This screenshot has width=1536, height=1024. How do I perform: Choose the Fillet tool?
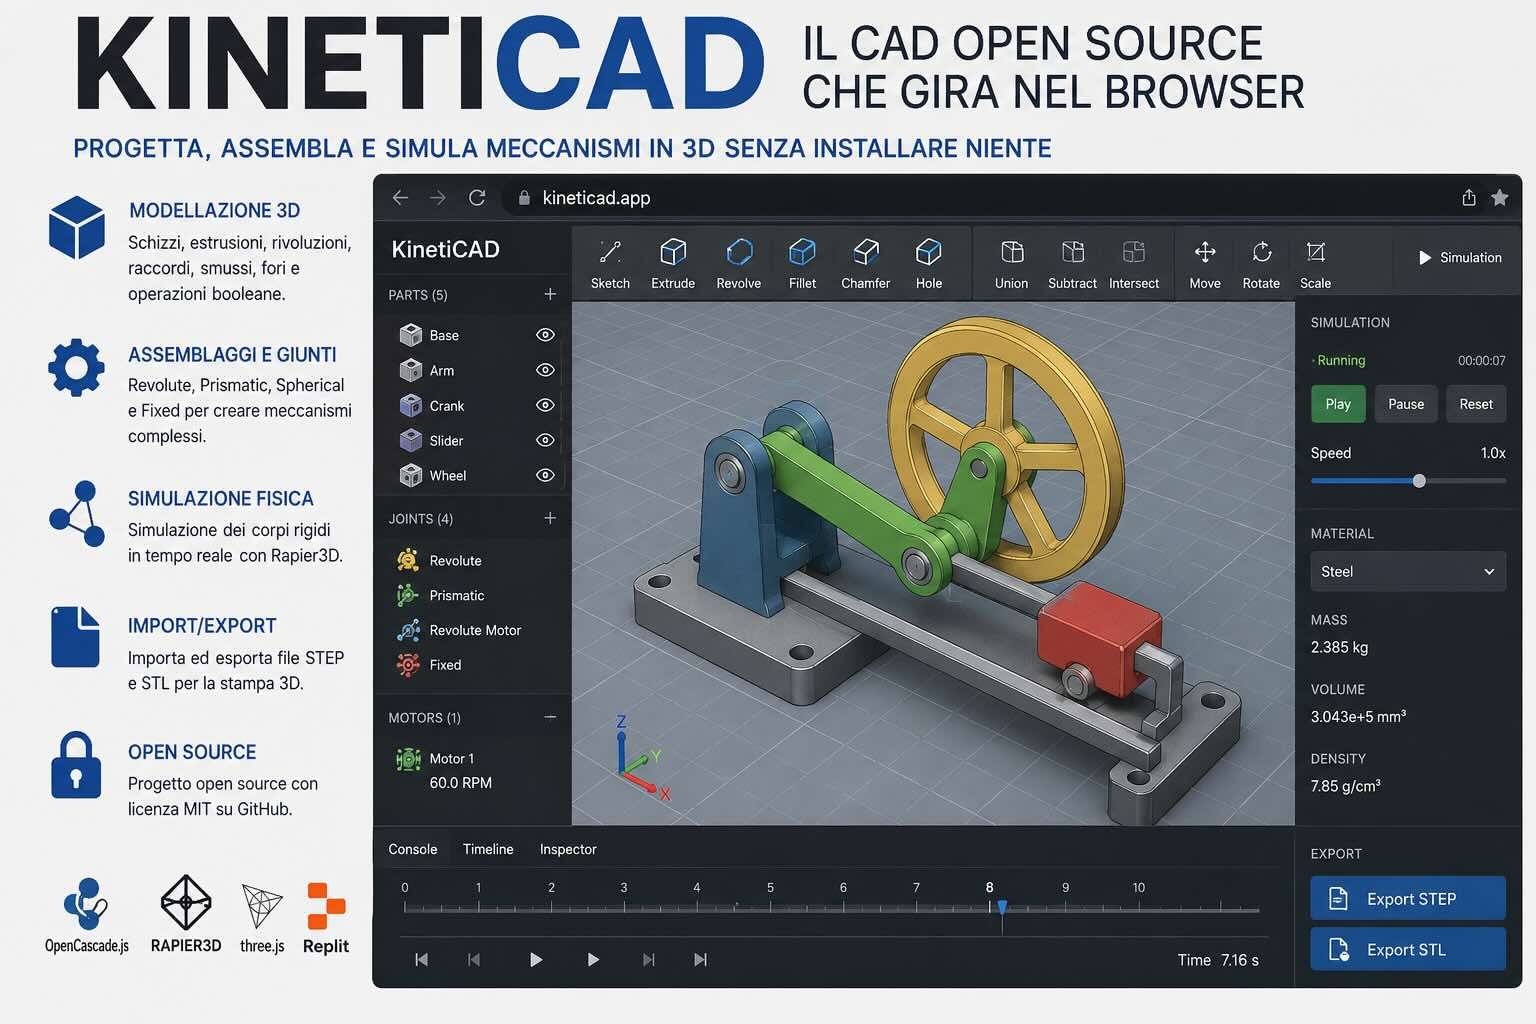802,264
